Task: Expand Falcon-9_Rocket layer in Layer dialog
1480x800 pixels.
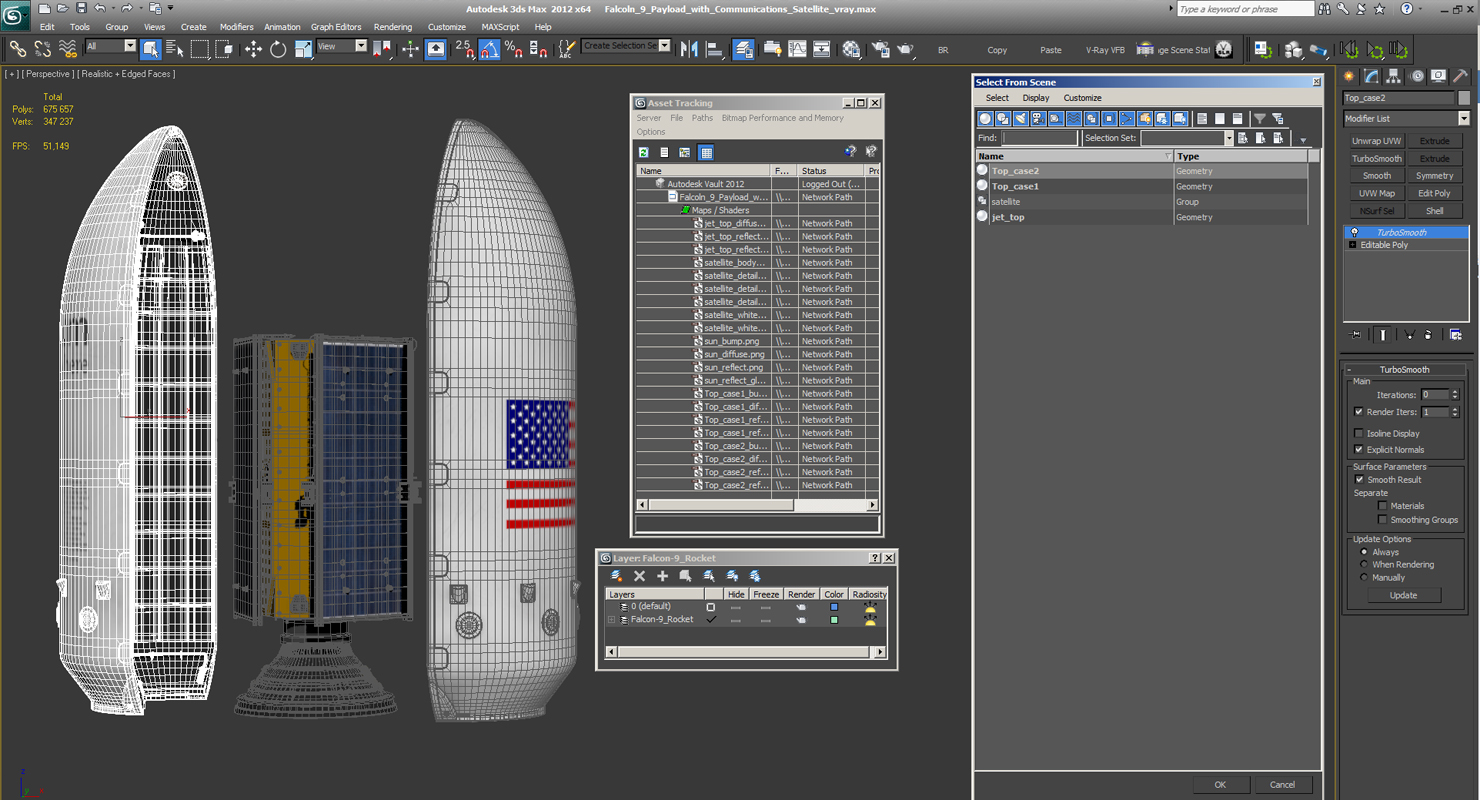Action: coord(611,620)
